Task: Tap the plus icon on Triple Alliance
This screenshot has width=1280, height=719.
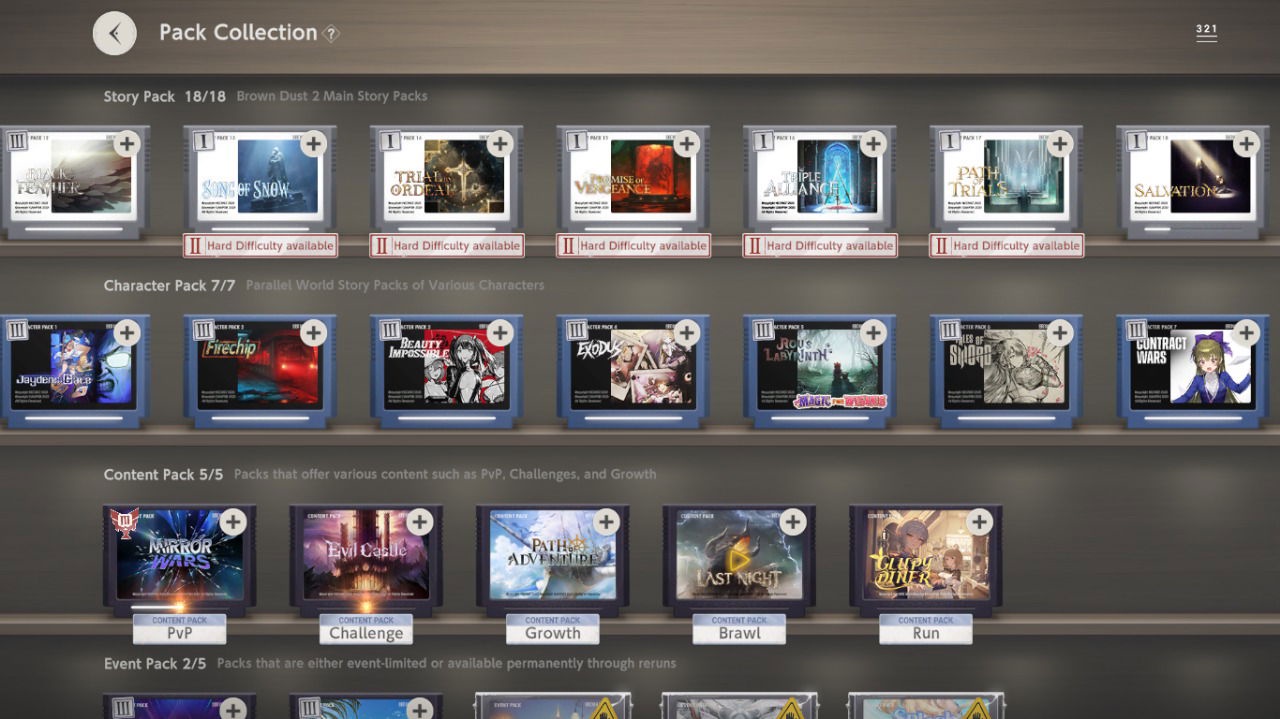Action: point(874,143)
